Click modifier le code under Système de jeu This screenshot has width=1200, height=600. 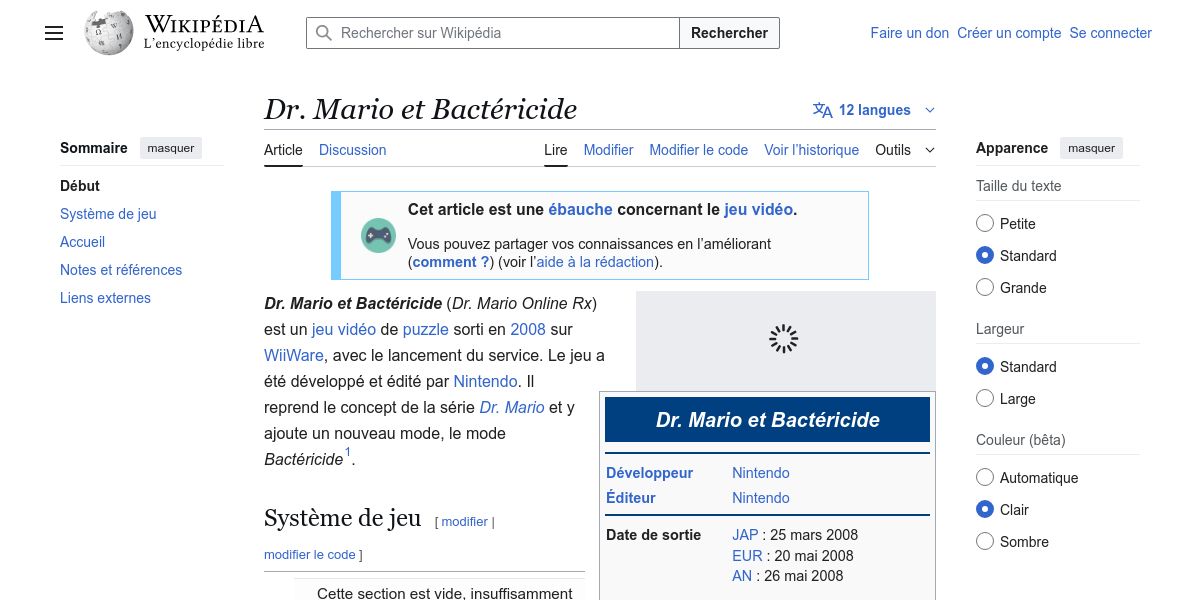pyautogui.click(x=310, y=555)
